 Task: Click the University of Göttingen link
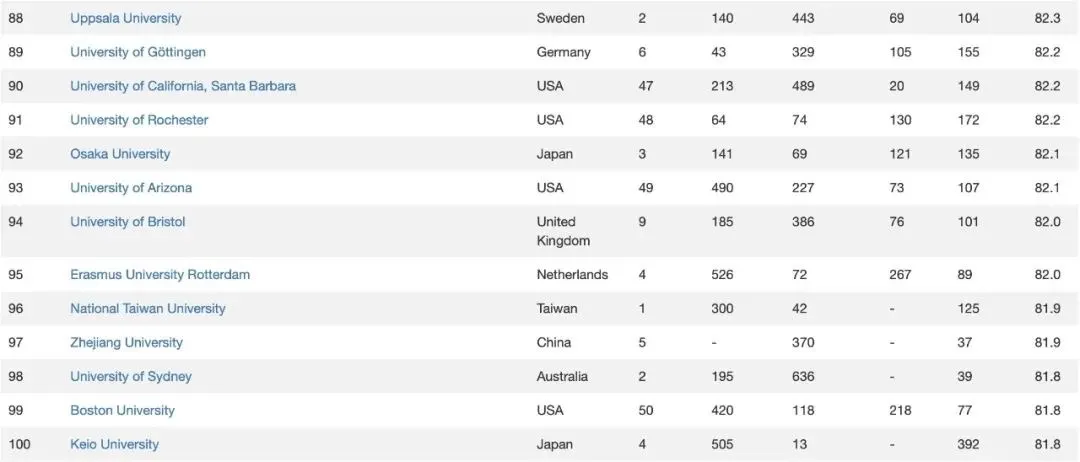138,52
